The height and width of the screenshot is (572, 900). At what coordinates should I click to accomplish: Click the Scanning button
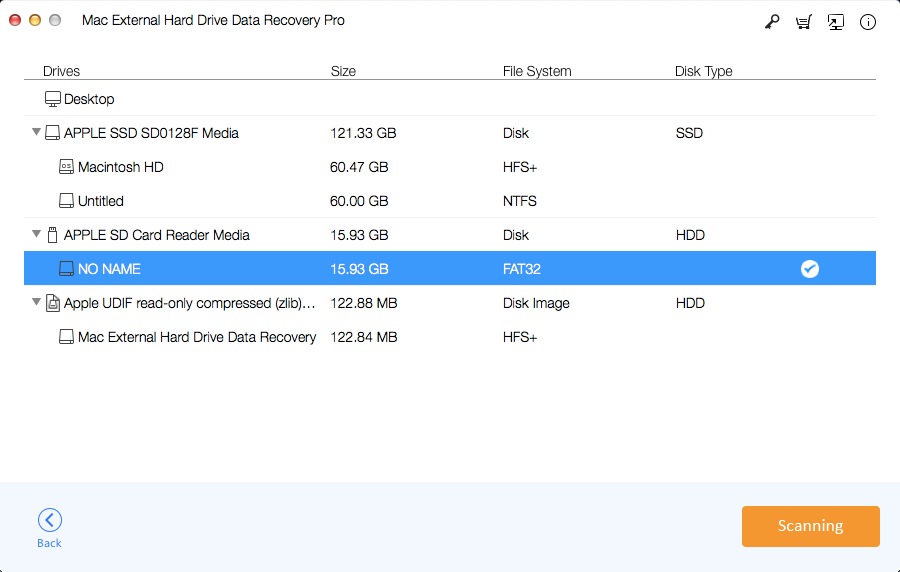[810, 526]
